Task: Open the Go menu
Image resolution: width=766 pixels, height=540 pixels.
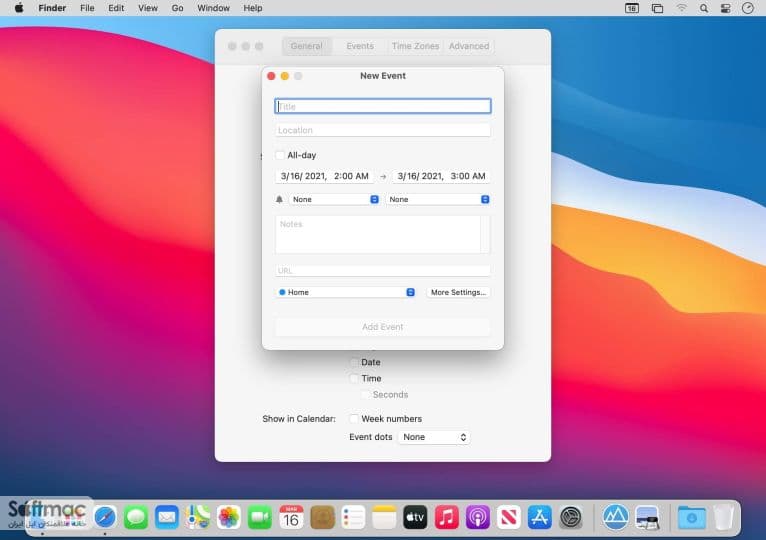Action: [177, 8]
